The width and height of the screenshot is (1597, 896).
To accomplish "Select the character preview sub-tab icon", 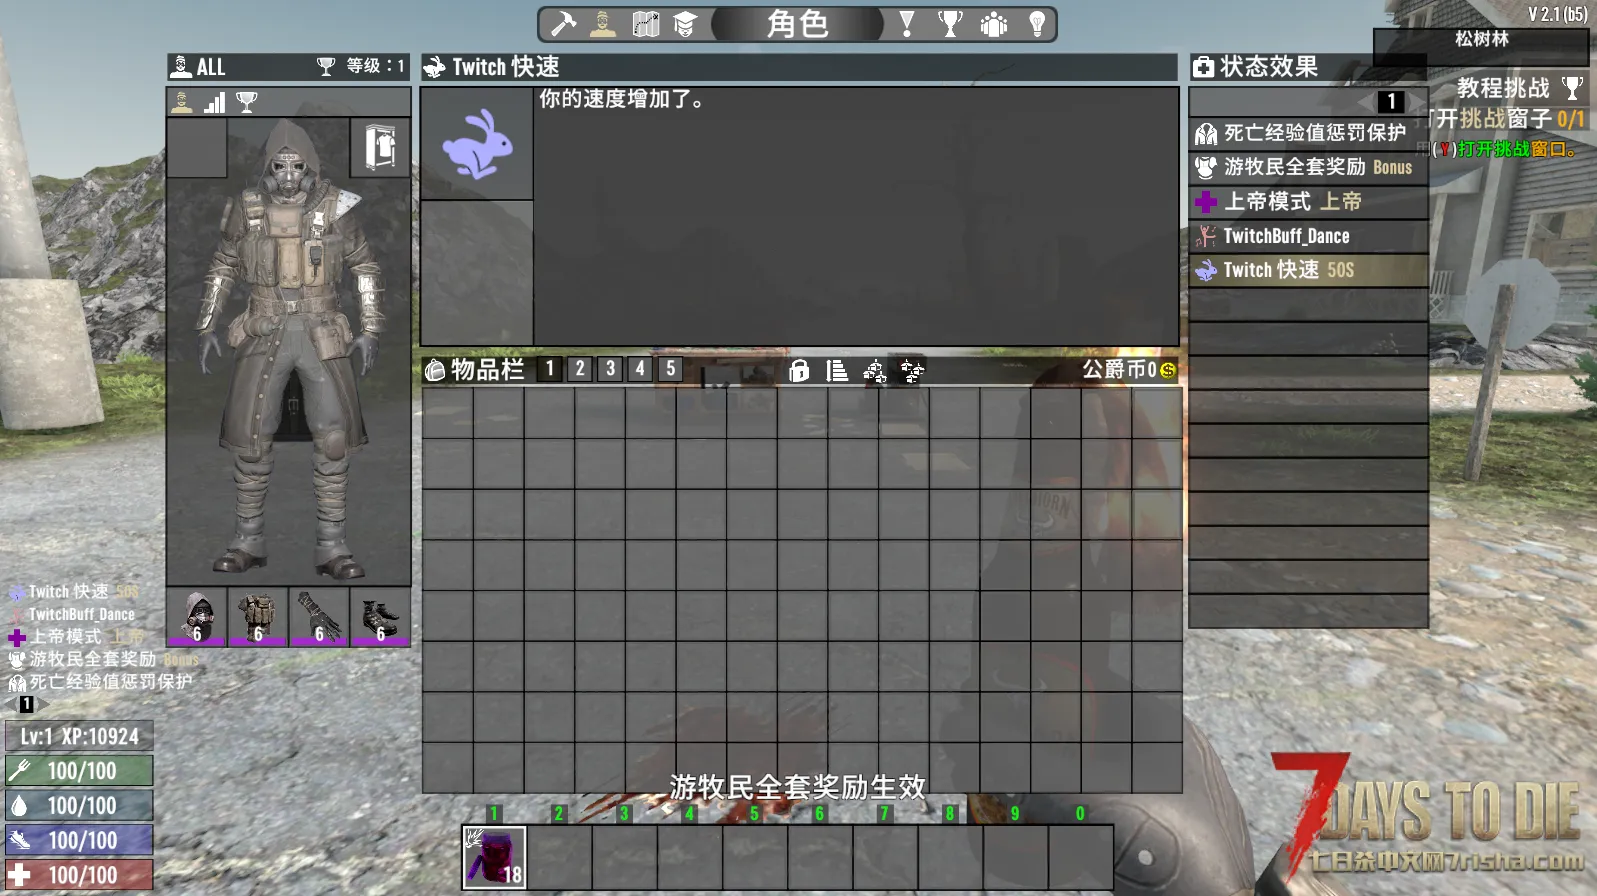I will [x=182, y=102].
